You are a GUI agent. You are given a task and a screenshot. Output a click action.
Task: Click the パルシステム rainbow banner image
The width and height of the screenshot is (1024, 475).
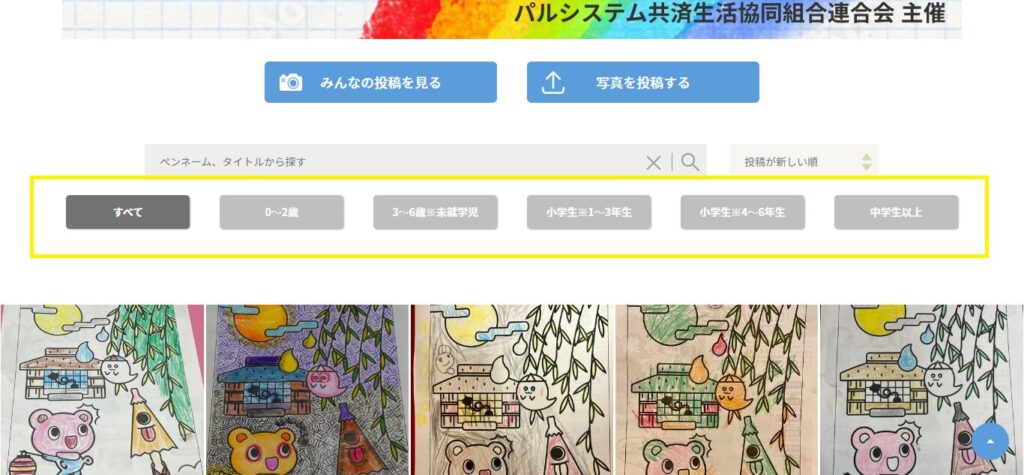[x=512, y=19]
